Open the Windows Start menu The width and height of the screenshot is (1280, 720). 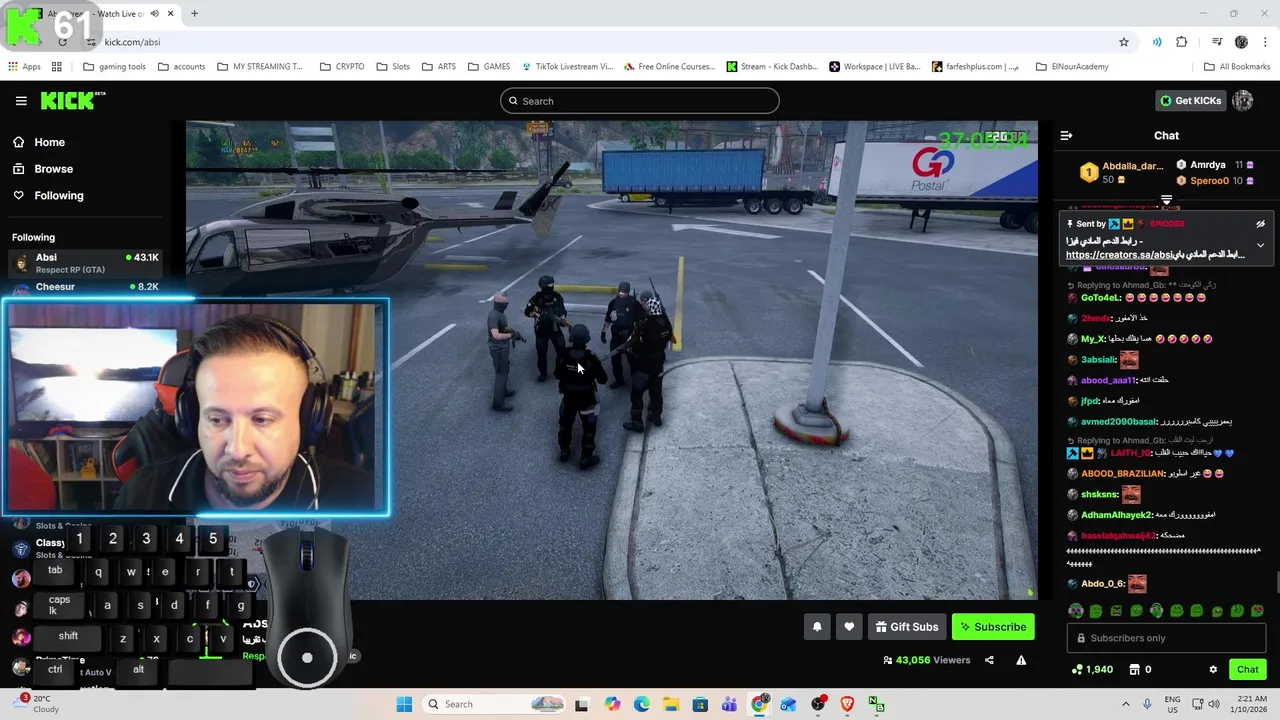pos(404,704)
